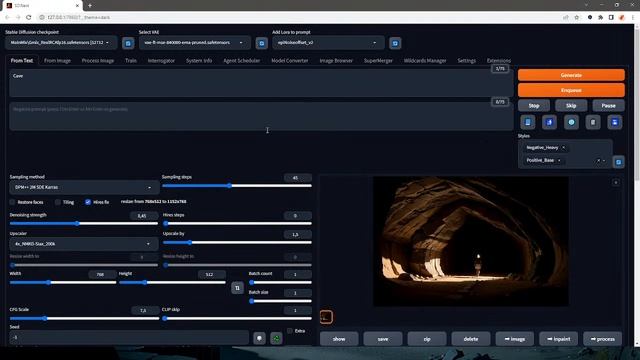Refresh the Select VAE list
This screenshot has width=640, height=360.
pyautogui.click(x=262, y=43)
